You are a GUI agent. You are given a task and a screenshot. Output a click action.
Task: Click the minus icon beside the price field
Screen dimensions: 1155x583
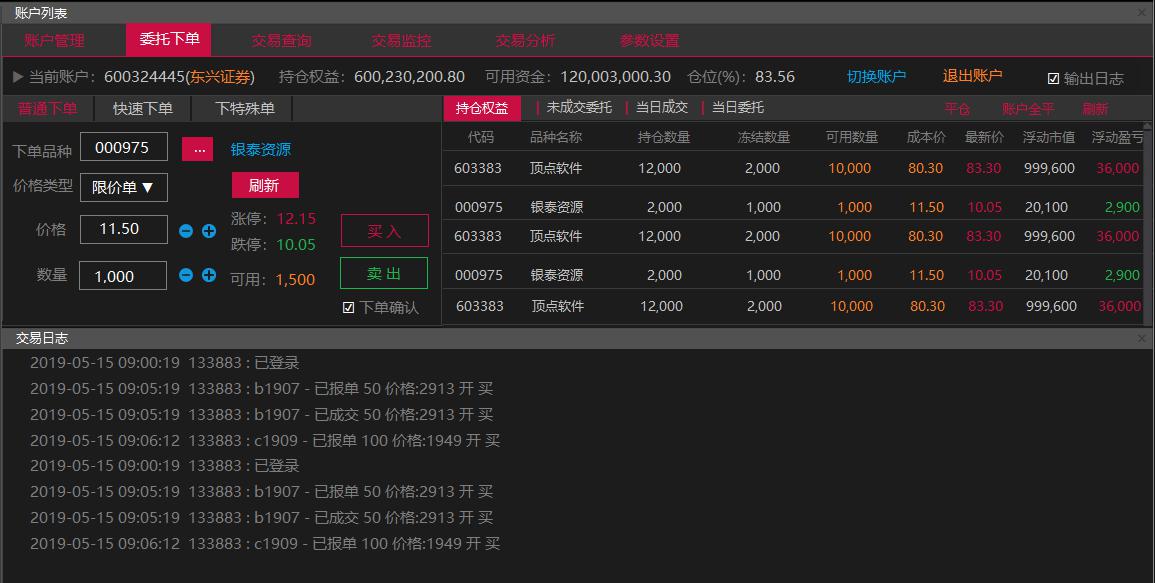[x=186, y=231]
